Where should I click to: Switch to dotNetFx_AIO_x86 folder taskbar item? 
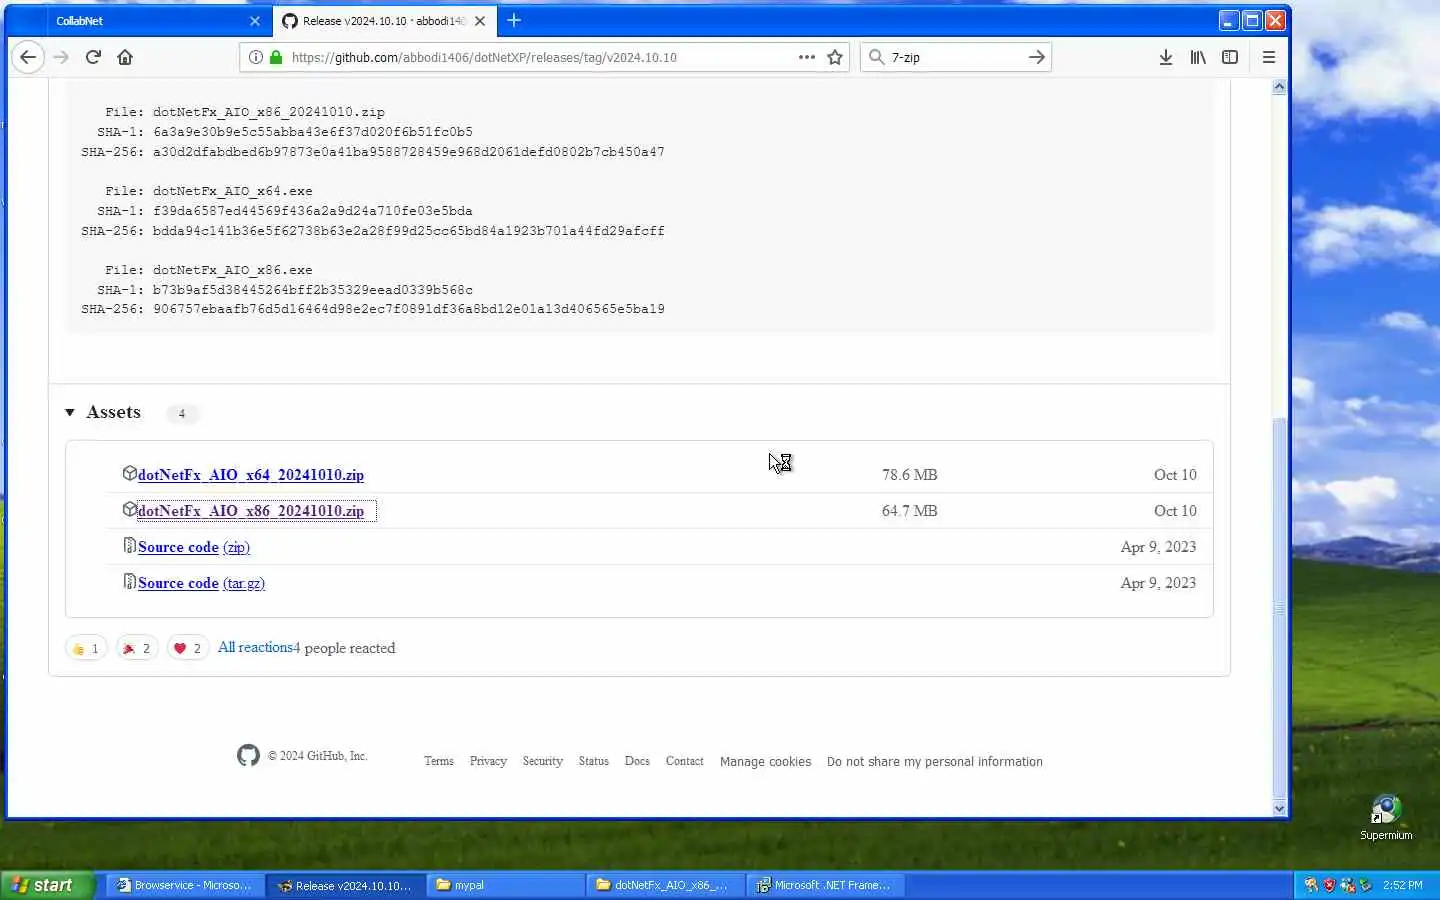pyautogui.click(x=665, y=885)
